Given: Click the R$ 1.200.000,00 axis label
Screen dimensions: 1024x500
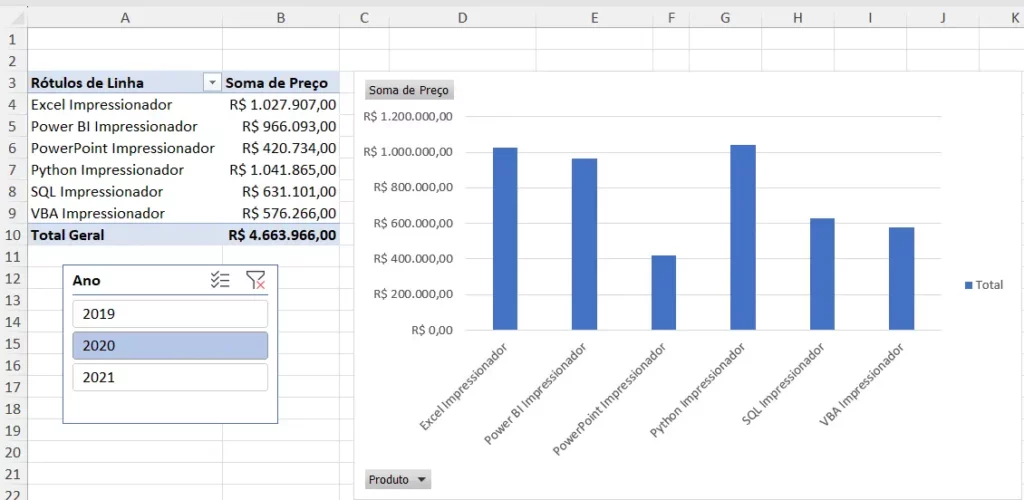Looking at the screenshot, I should [x=408, y=117].
